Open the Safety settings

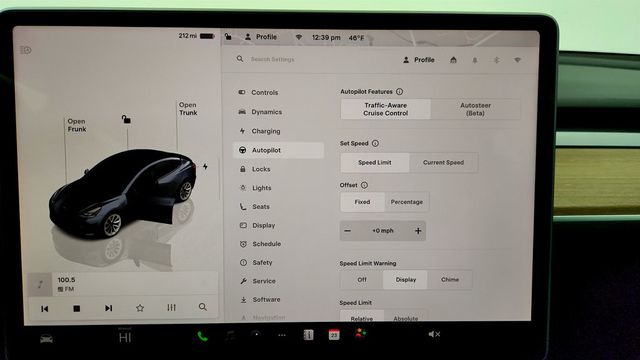tap(256, 262)
